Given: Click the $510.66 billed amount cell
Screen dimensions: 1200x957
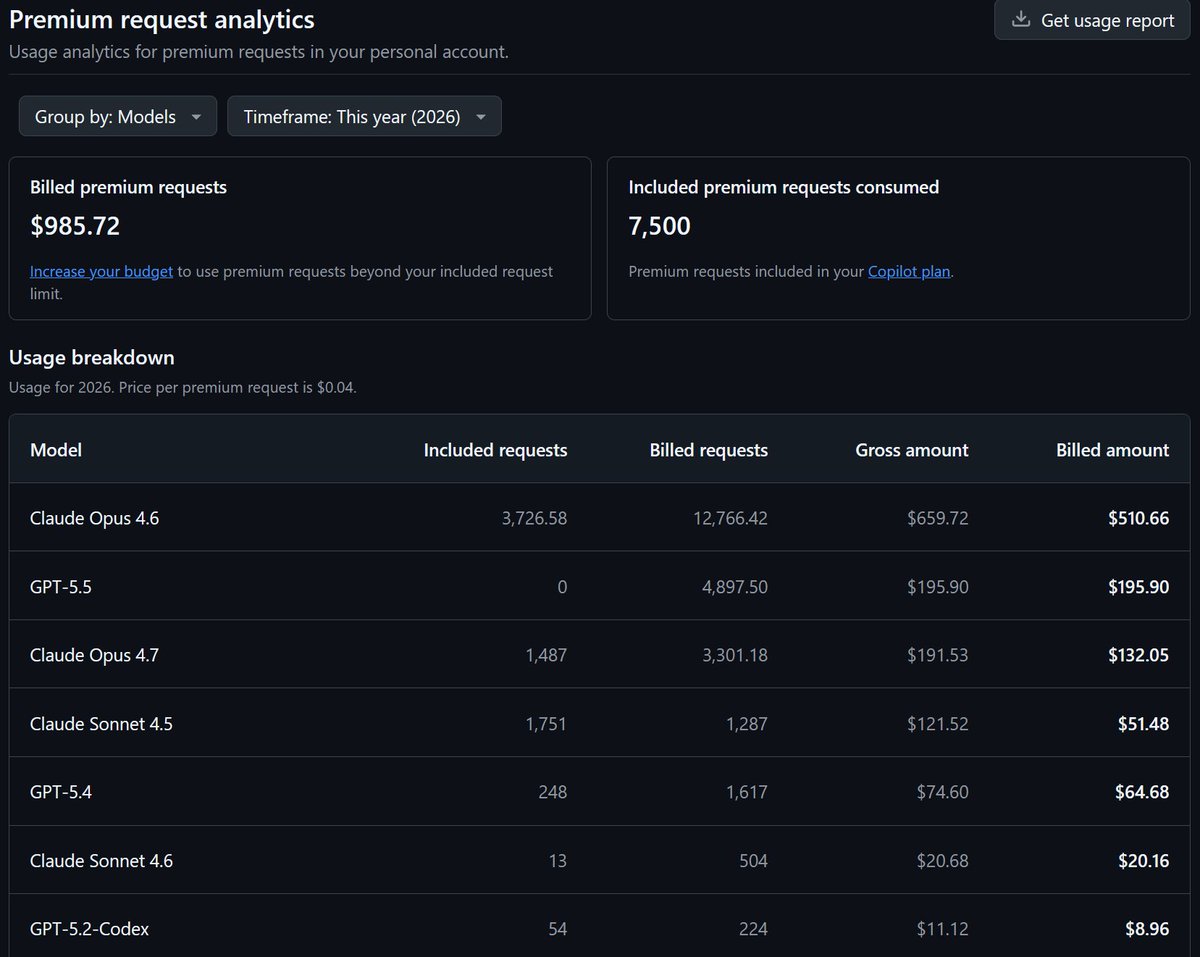Looking at the screenshot, I should tap(1138, 518).
